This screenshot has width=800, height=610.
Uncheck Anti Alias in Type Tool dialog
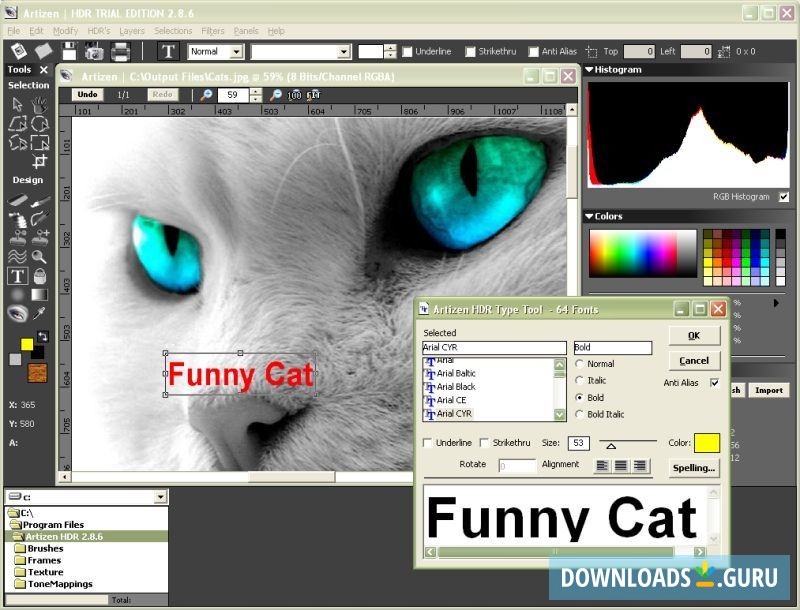click(715, 383)
